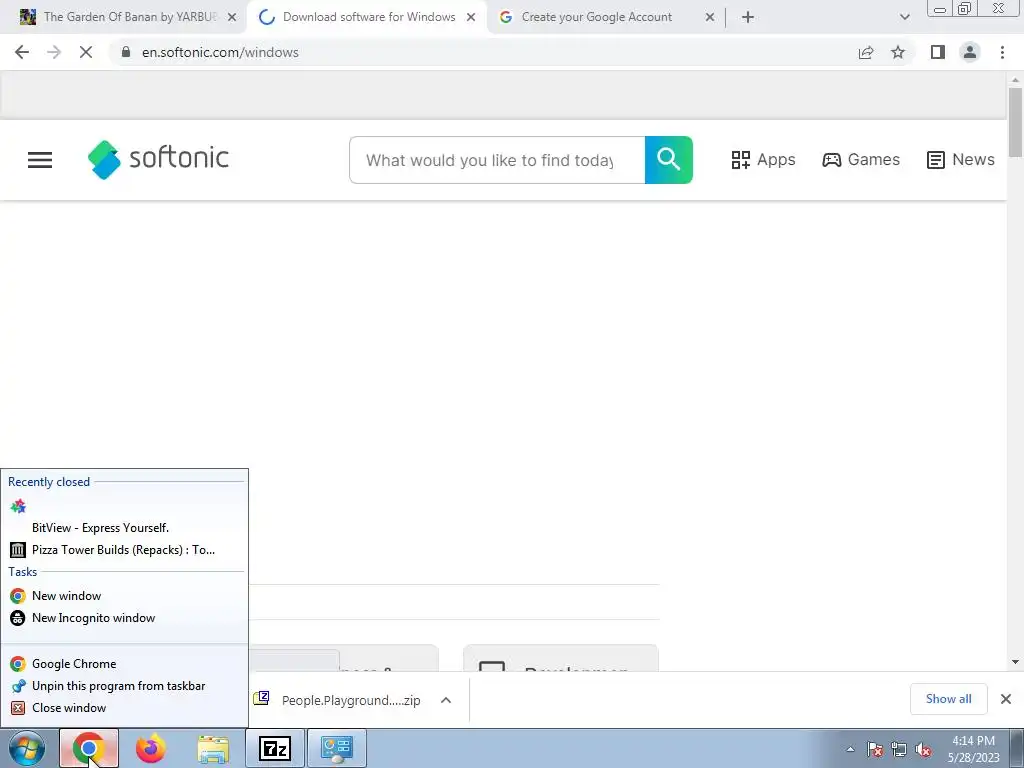Open 7-Zip from the taskbar
The image size is (1024, 768).
point(274,748)
